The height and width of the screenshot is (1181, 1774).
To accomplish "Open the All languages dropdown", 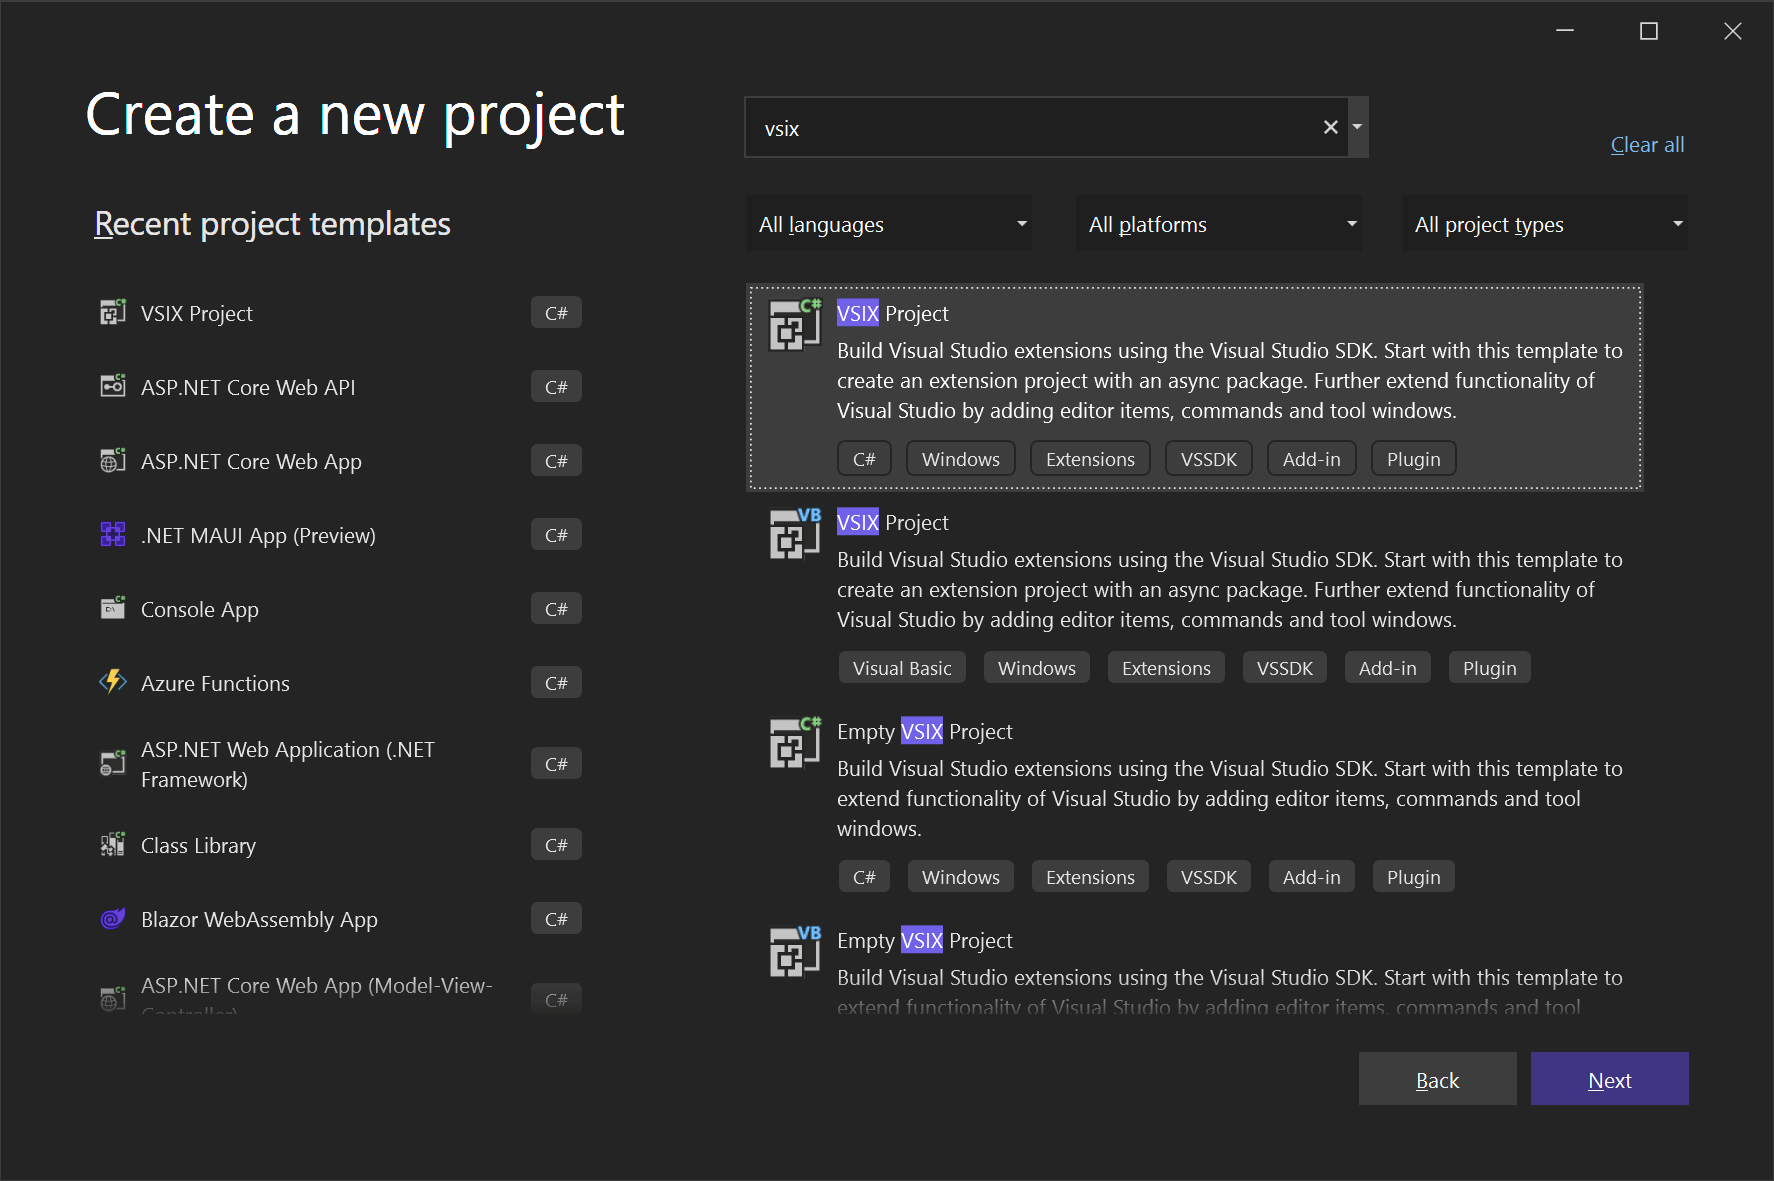I will 888,224.
